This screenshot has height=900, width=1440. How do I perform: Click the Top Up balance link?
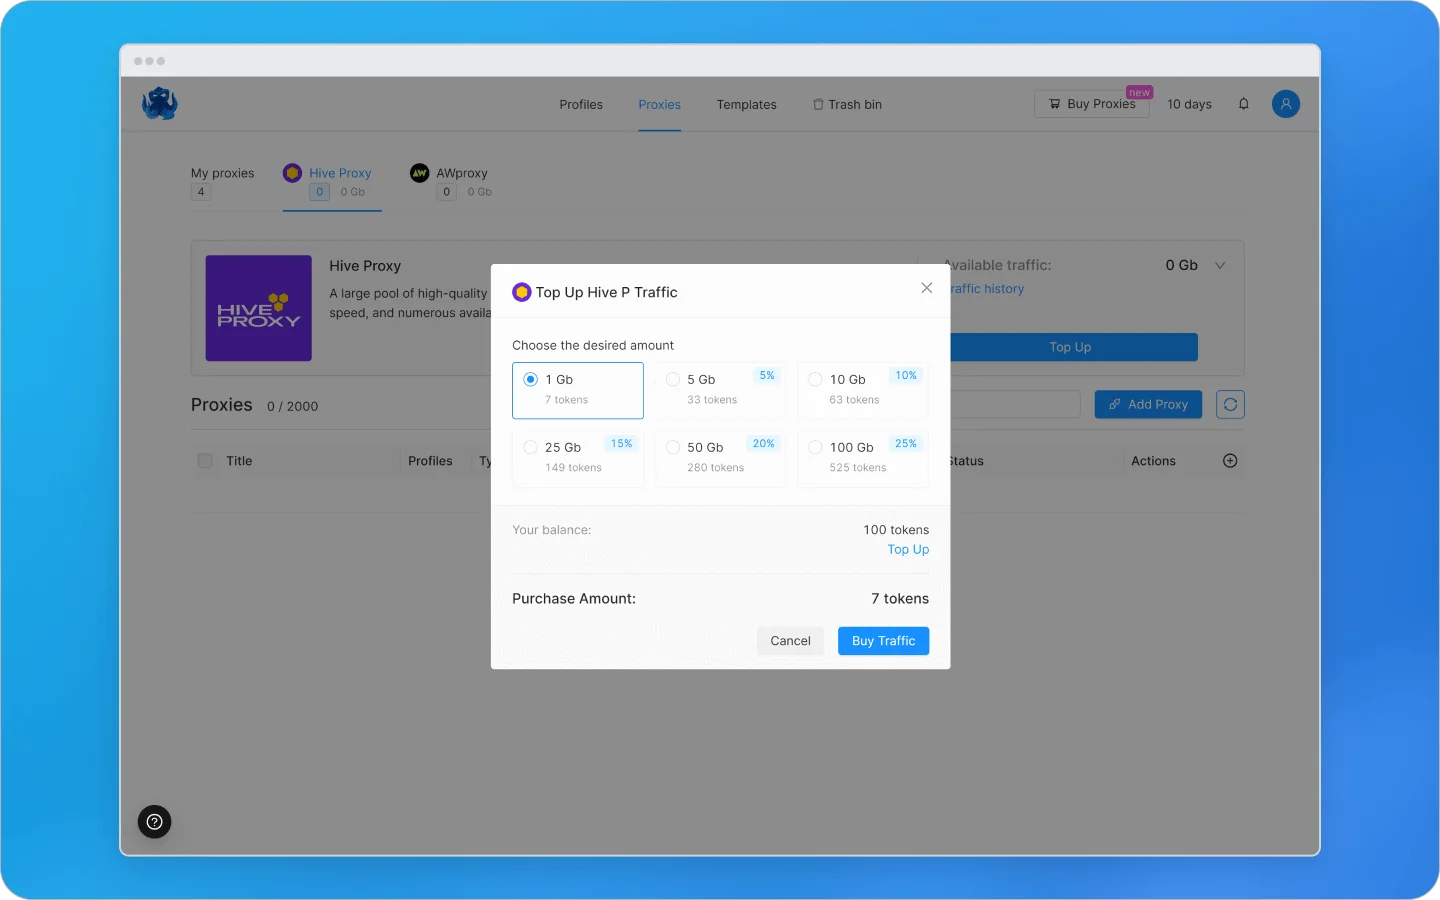coord(908,550)
